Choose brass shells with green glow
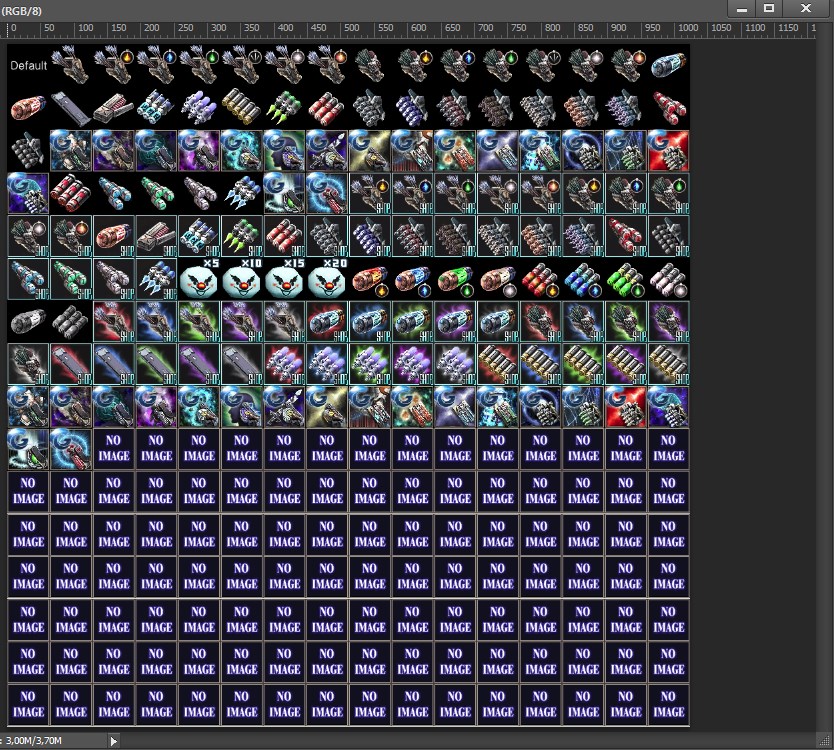Image resolution: width=834 pixels, height=750 pixels. (x=583, y=364)
